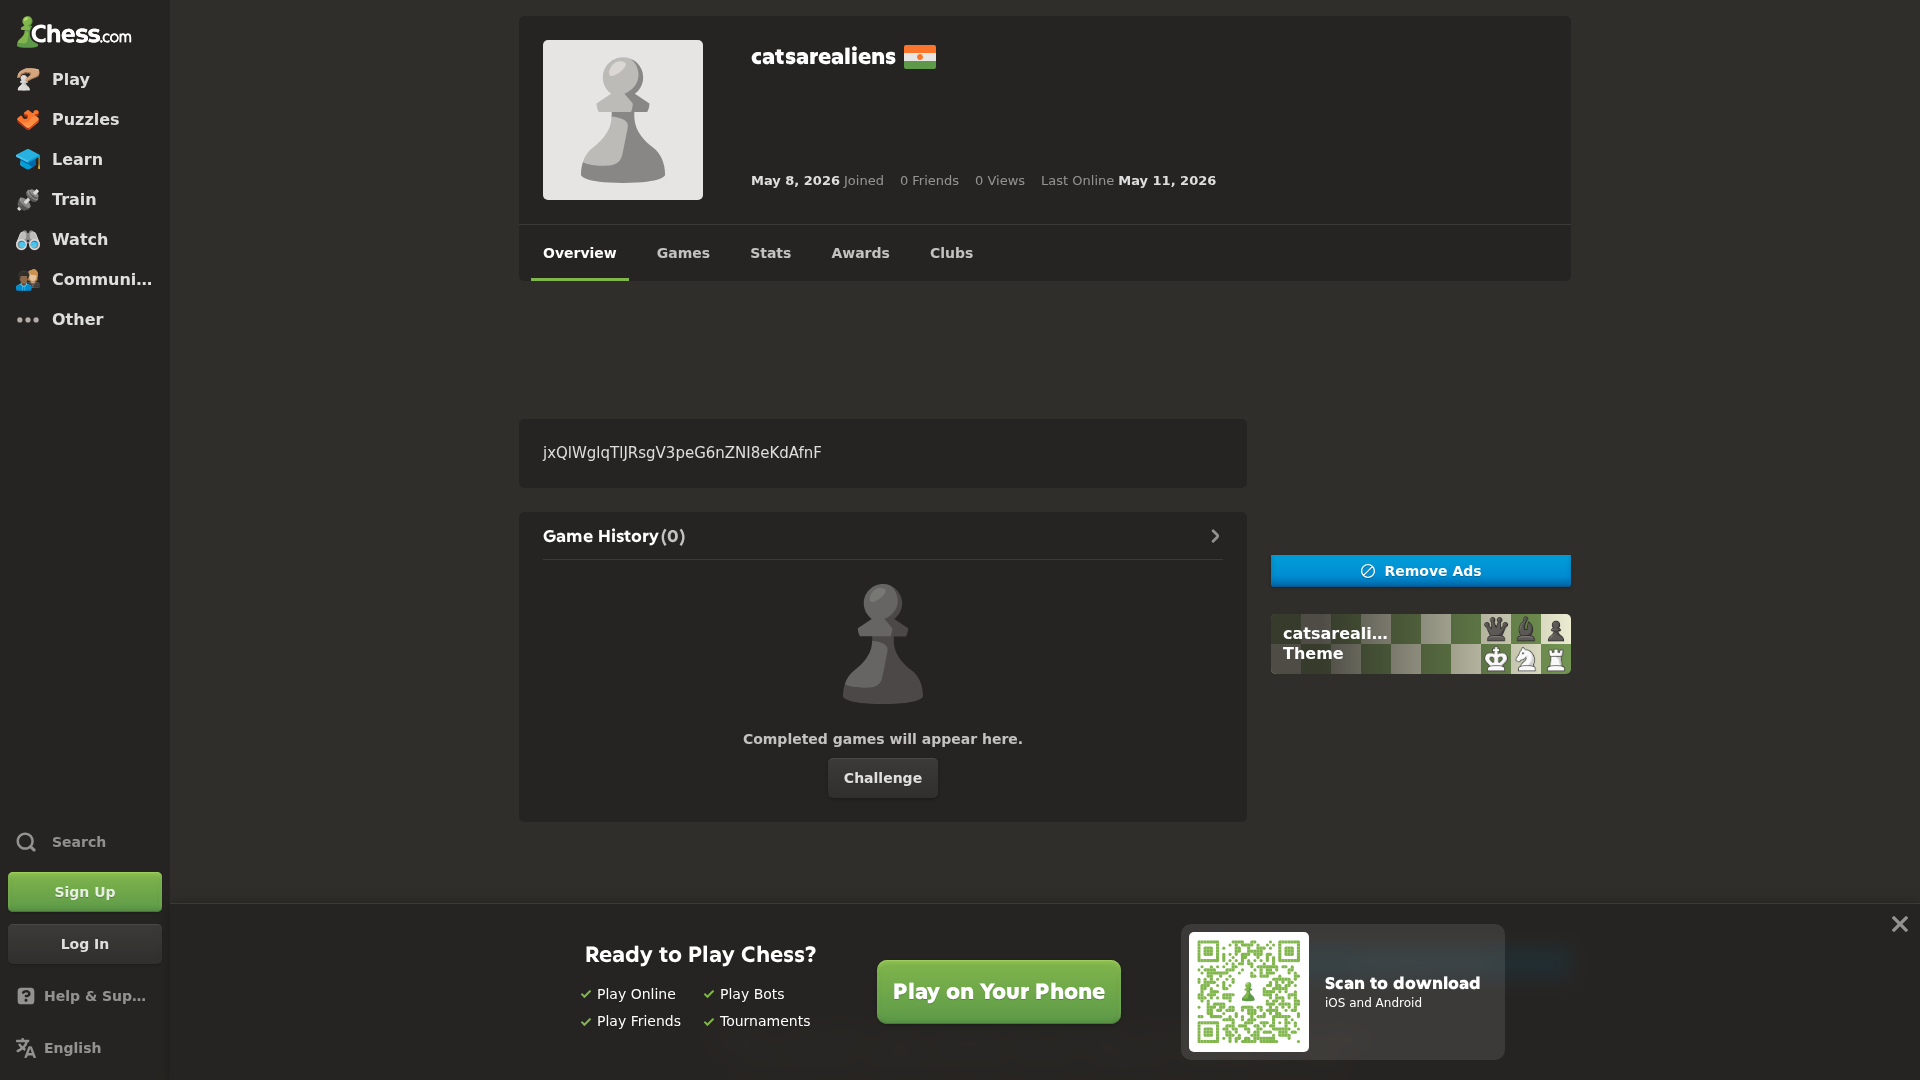Click the Search magnifier icon
This screenshot has width=1920, height=1080.
(x=27, y=842)
